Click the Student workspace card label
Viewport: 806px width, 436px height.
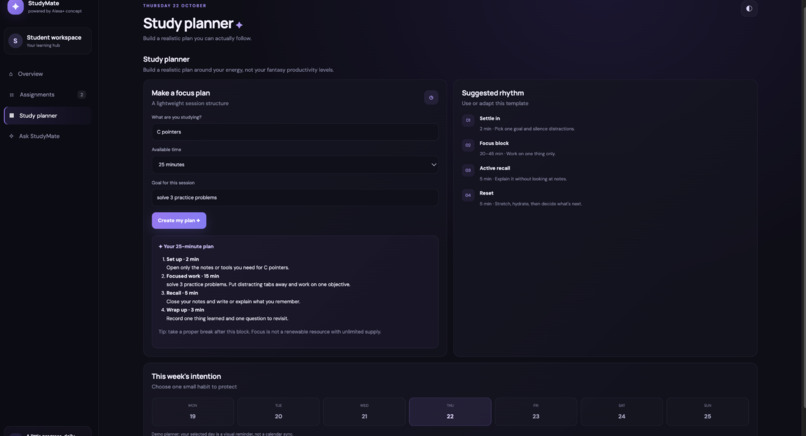54,38
